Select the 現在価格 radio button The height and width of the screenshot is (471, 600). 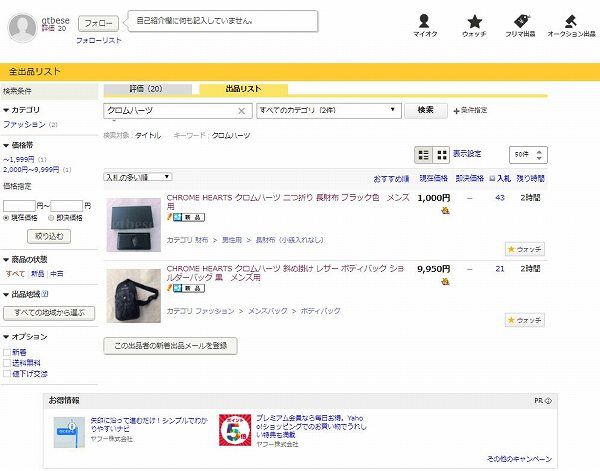pyautogui.click(x=6, y=218)
